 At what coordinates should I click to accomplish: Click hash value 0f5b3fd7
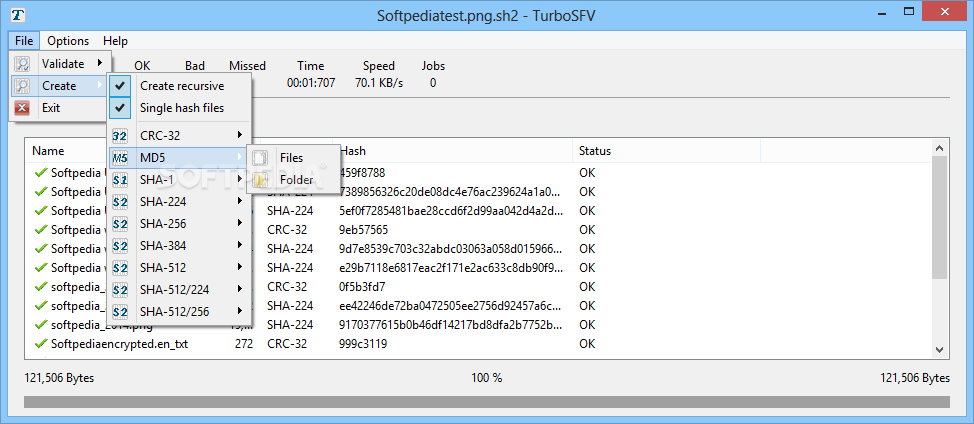click(x=362, y=287)
